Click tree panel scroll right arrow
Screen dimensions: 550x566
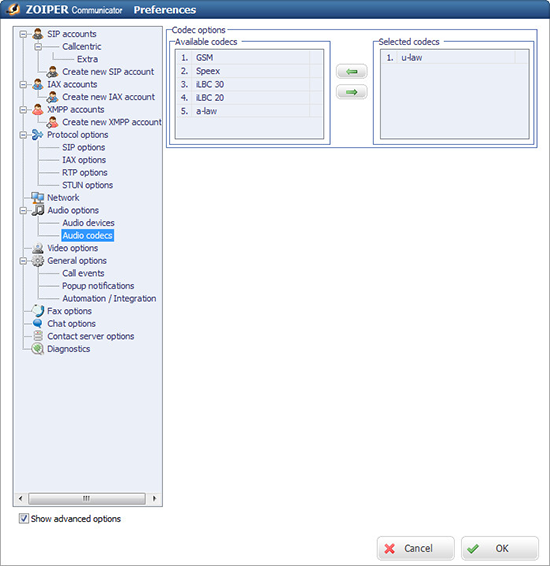click(154, 498)
